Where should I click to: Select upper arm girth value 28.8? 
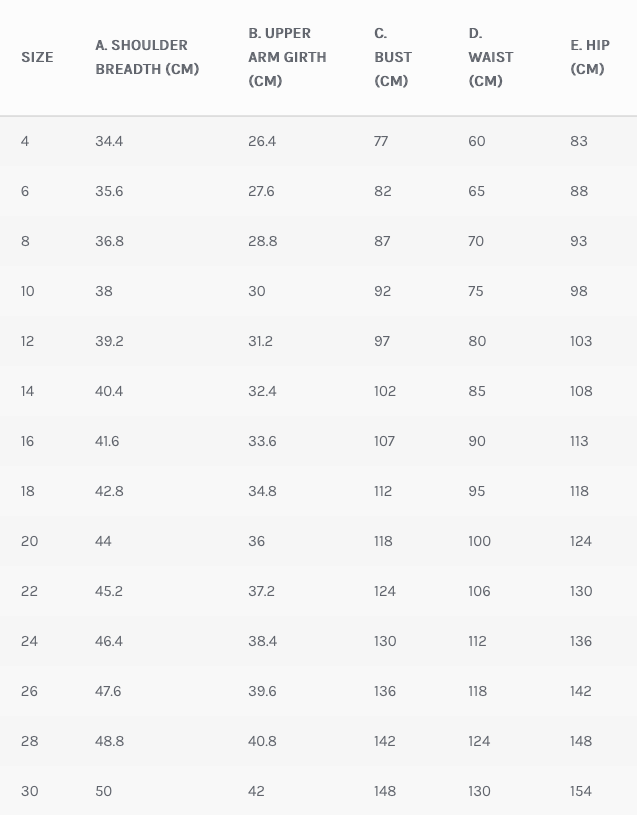coord(262,241)
